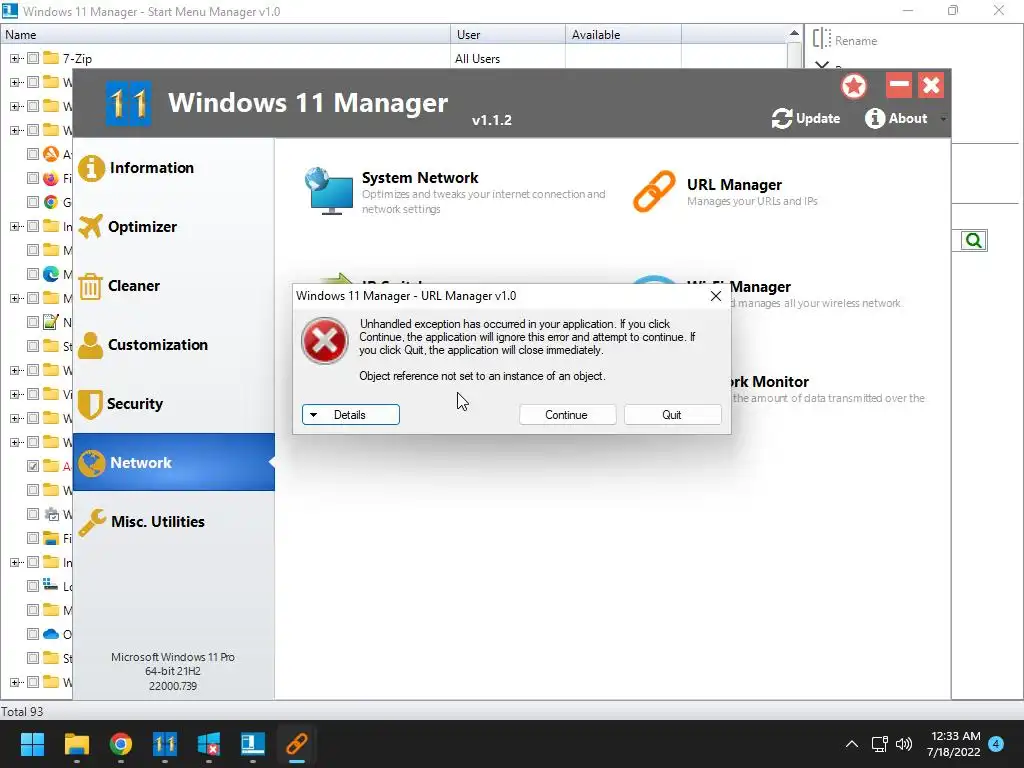
Task: Click Quit in the error dialog
Action: [x=673, y=415]
